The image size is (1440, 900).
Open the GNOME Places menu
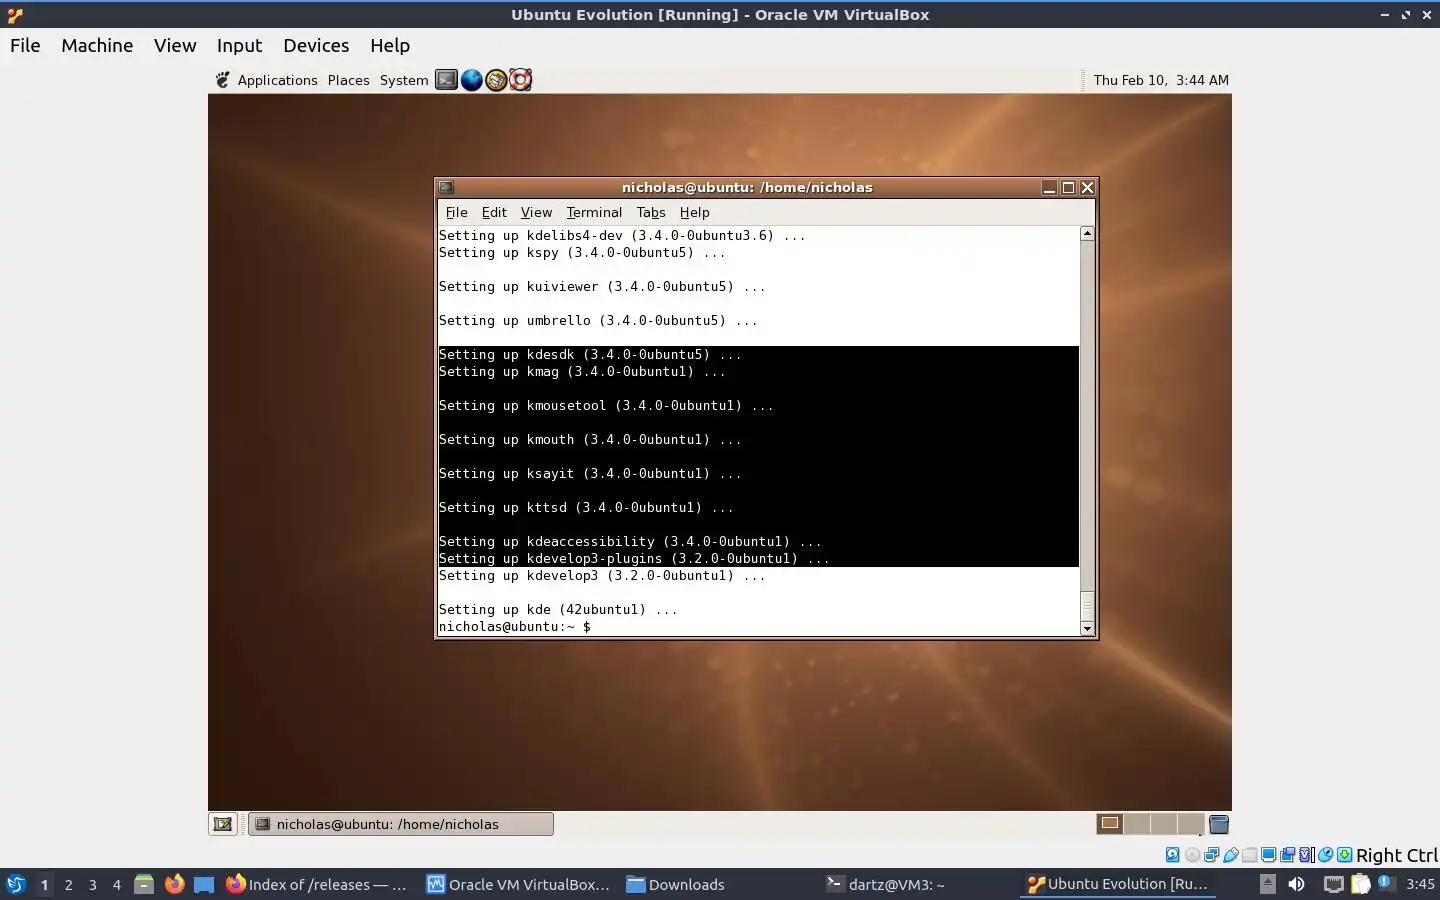(x=348, y=80)
